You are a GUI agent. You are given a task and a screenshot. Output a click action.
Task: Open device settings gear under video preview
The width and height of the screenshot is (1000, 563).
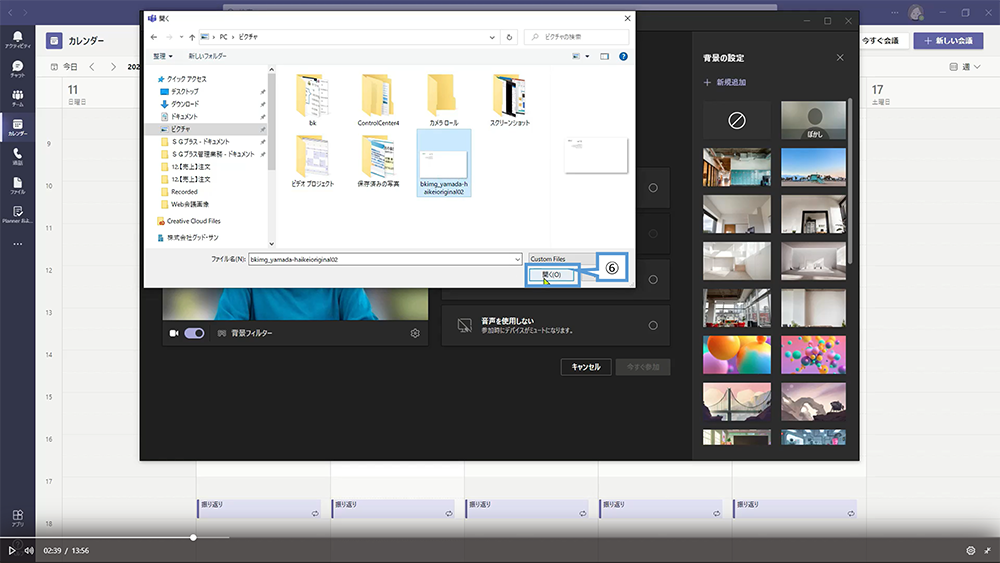(415, 333)
